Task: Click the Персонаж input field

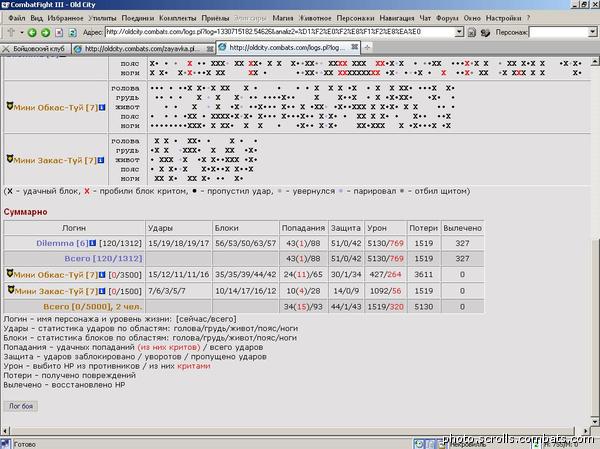Action: pyautogui.click(x=559, y=32)
